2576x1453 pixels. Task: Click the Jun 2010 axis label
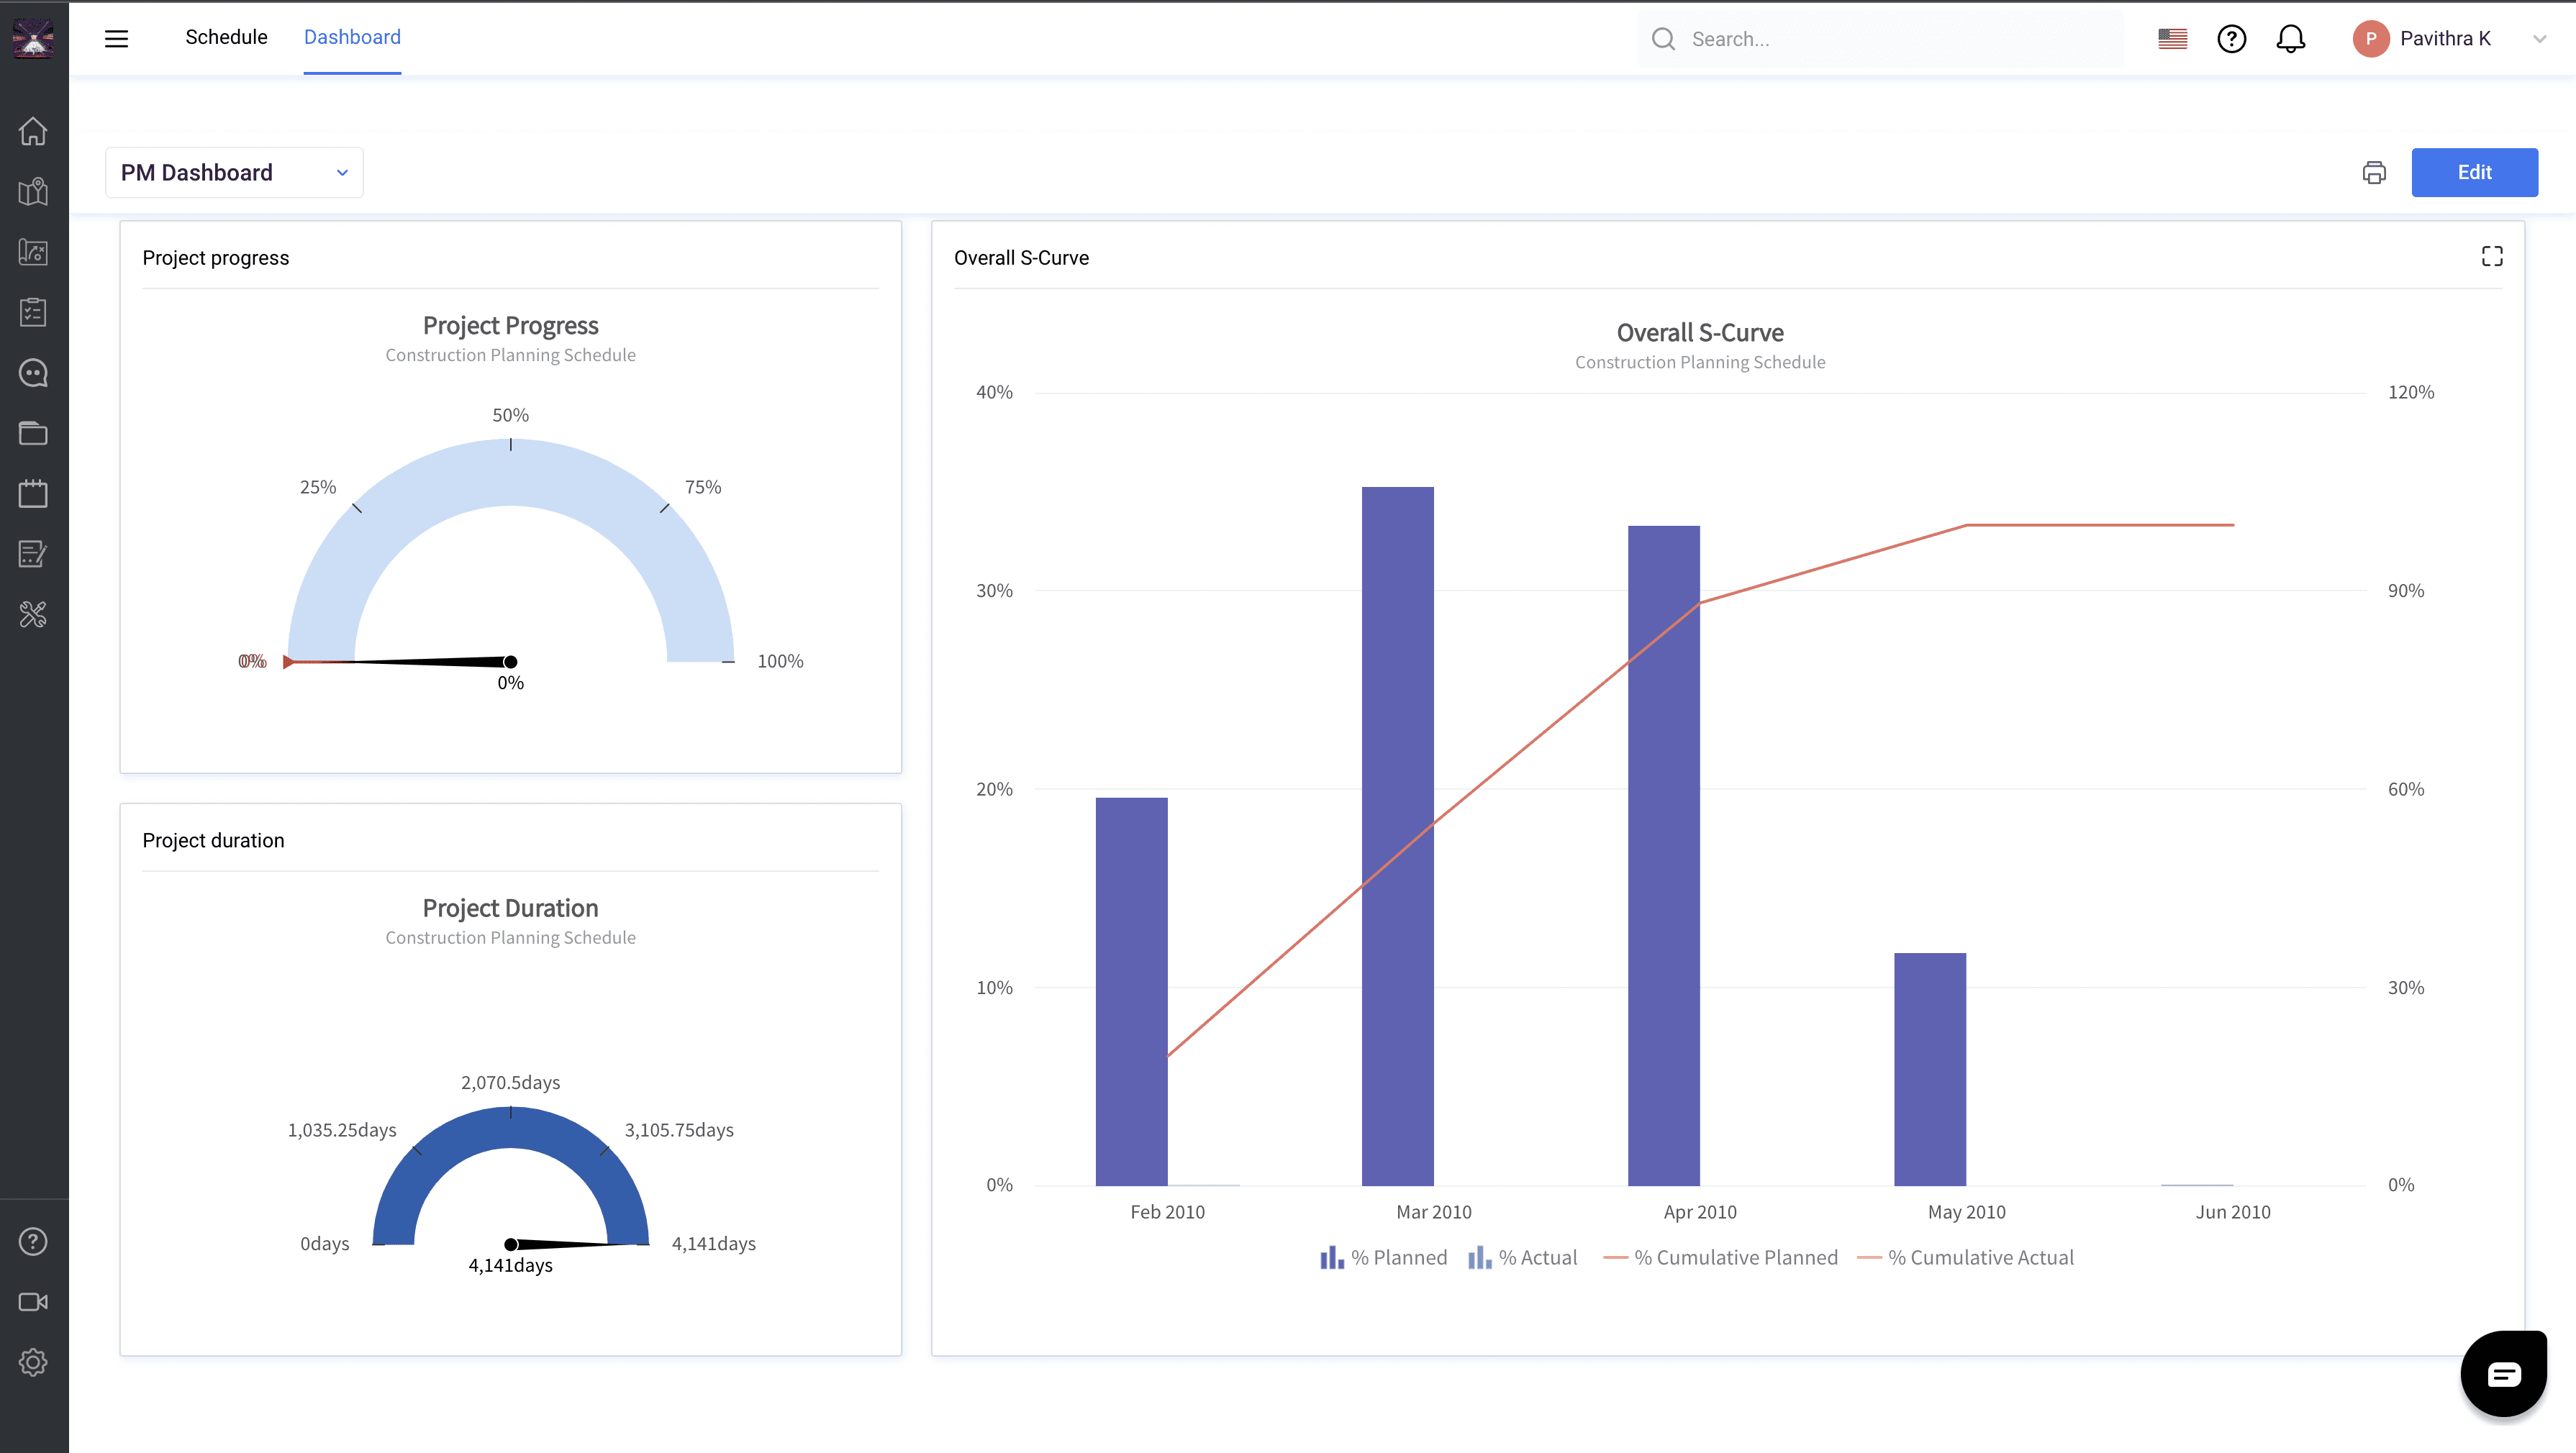tap(2232, 1211)
